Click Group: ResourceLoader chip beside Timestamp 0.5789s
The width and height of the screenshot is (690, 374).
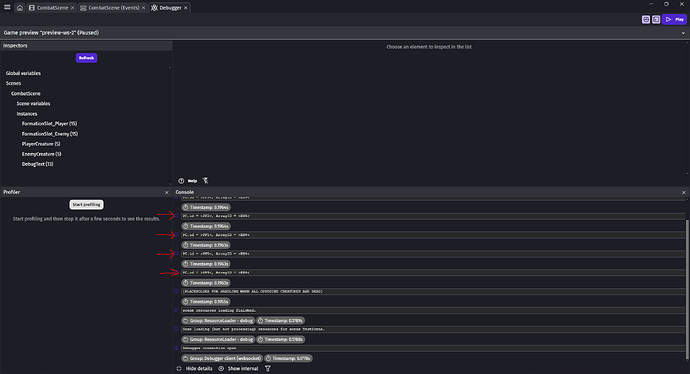[x=218, y=321]
